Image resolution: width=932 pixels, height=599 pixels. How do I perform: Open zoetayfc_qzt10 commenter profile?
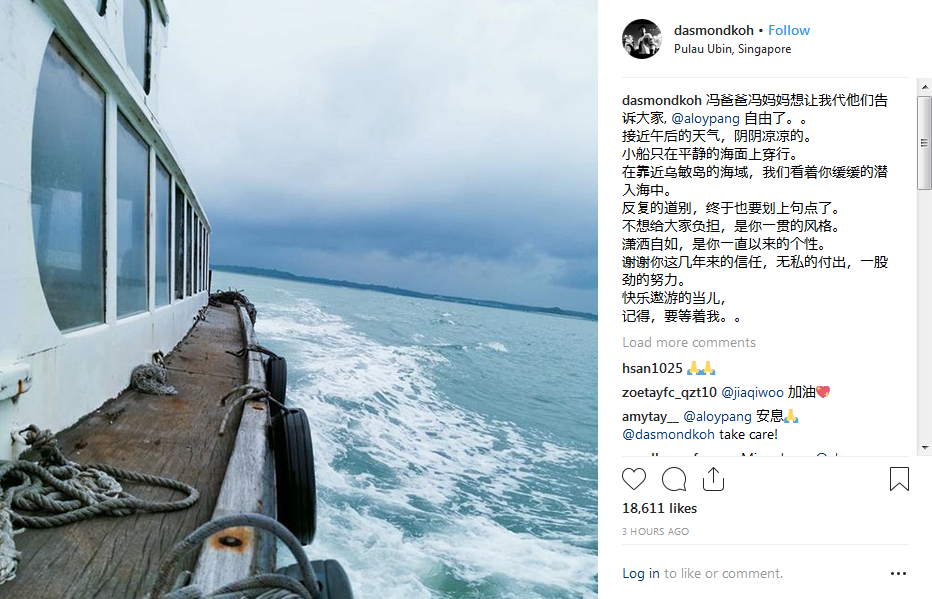(669, 392)
